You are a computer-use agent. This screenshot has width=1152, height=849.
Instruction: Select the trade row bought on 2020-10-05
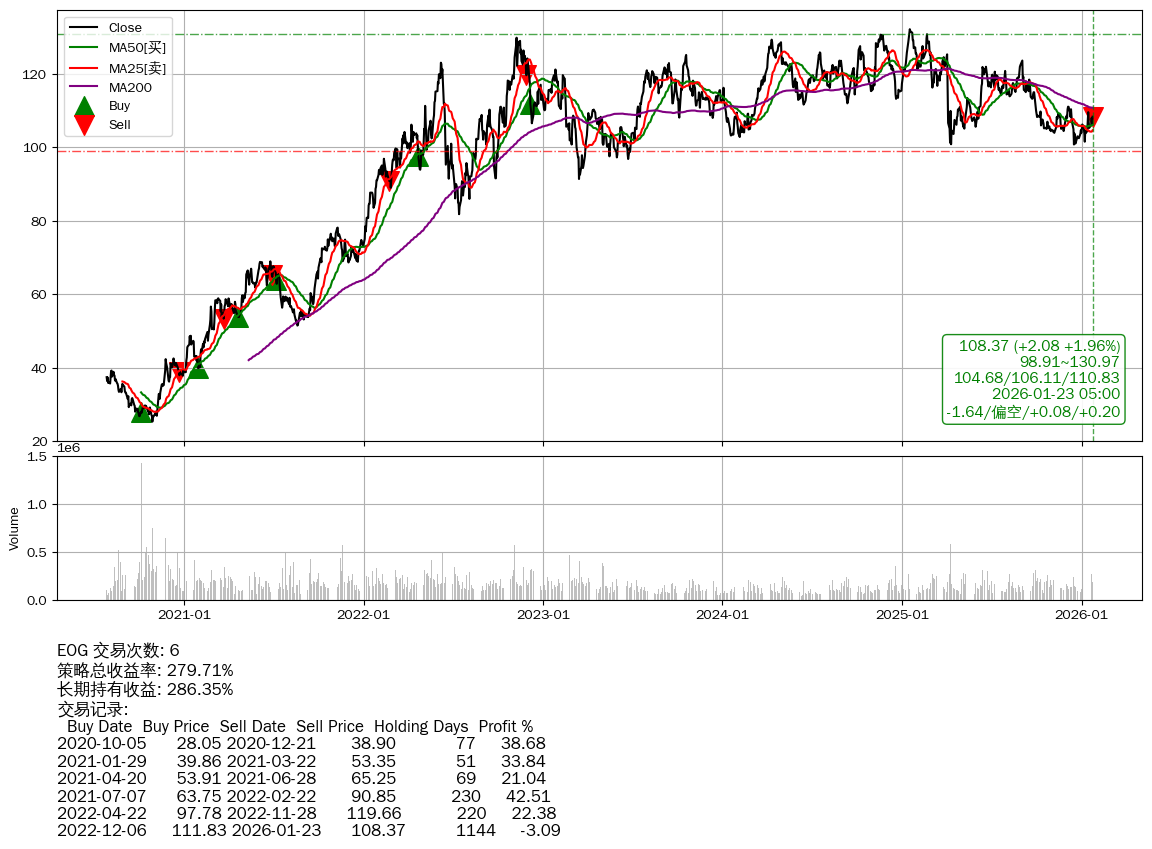click(x=301, y=744)
